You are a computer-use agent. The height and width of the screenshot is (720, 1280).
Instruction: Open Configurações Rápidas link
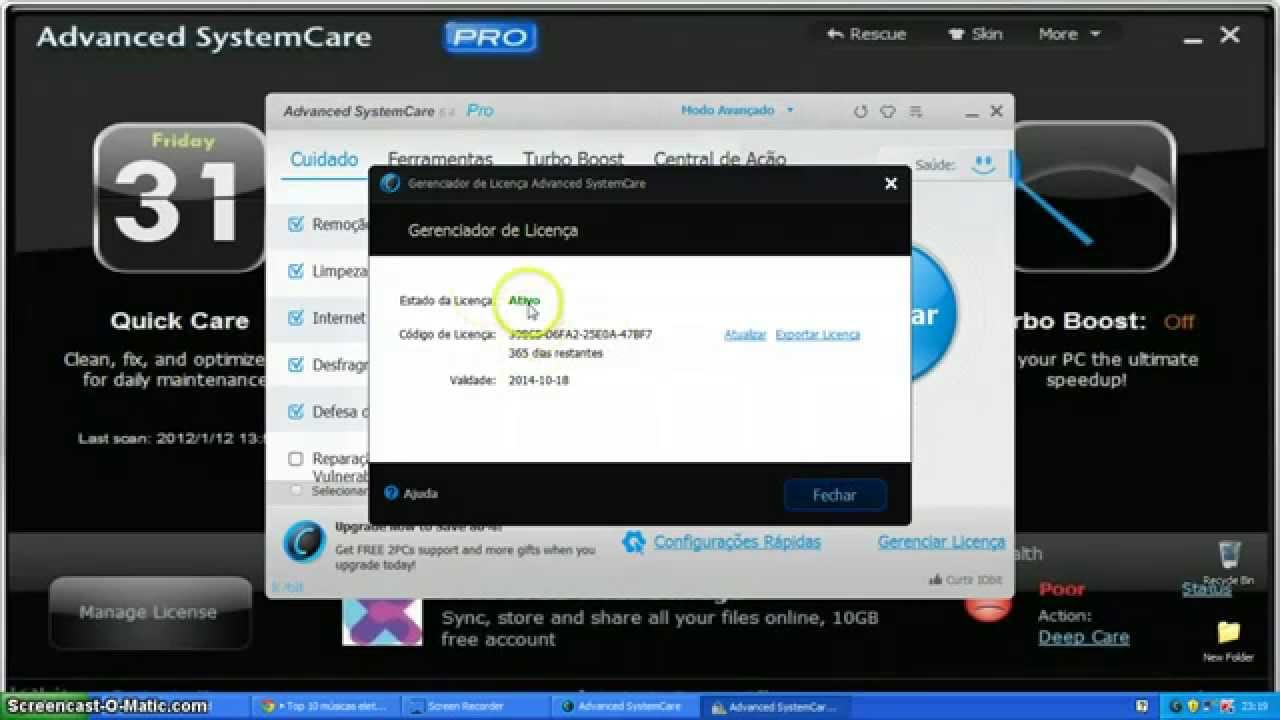(737, 542)
